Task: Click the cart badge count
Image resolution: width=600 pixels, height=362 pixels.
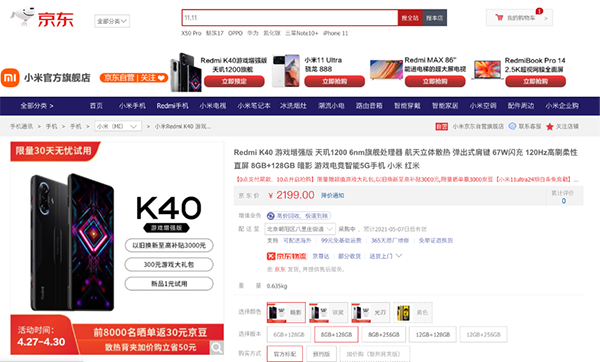Action: [539, 11]
